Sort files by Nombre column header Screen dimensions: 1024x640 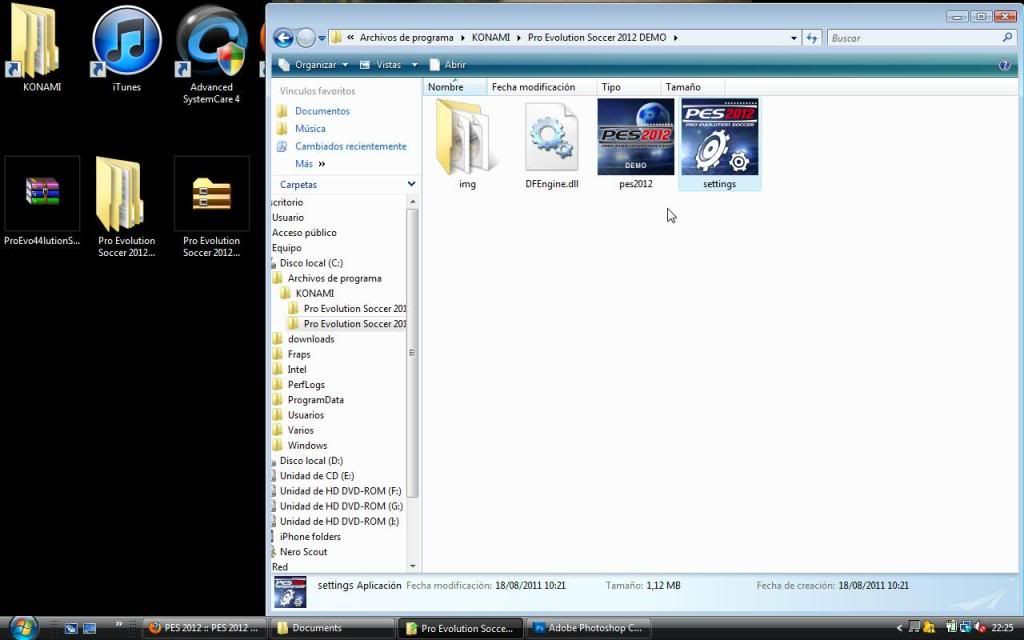tap(446, 87)
